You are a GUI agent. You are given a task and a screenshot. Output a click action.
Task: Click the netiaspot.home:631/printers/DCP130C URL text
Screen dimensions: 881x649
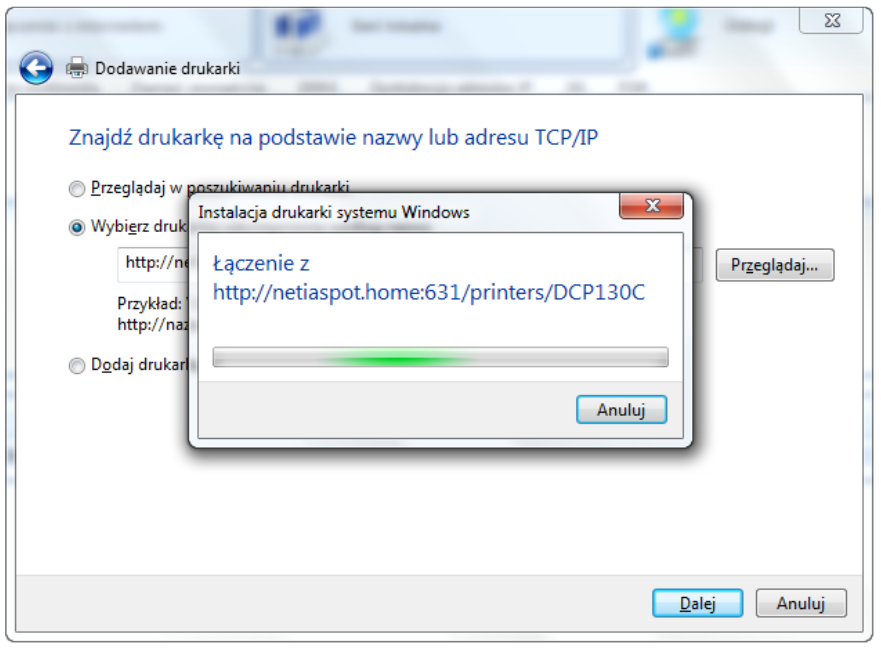click(429, 292)
